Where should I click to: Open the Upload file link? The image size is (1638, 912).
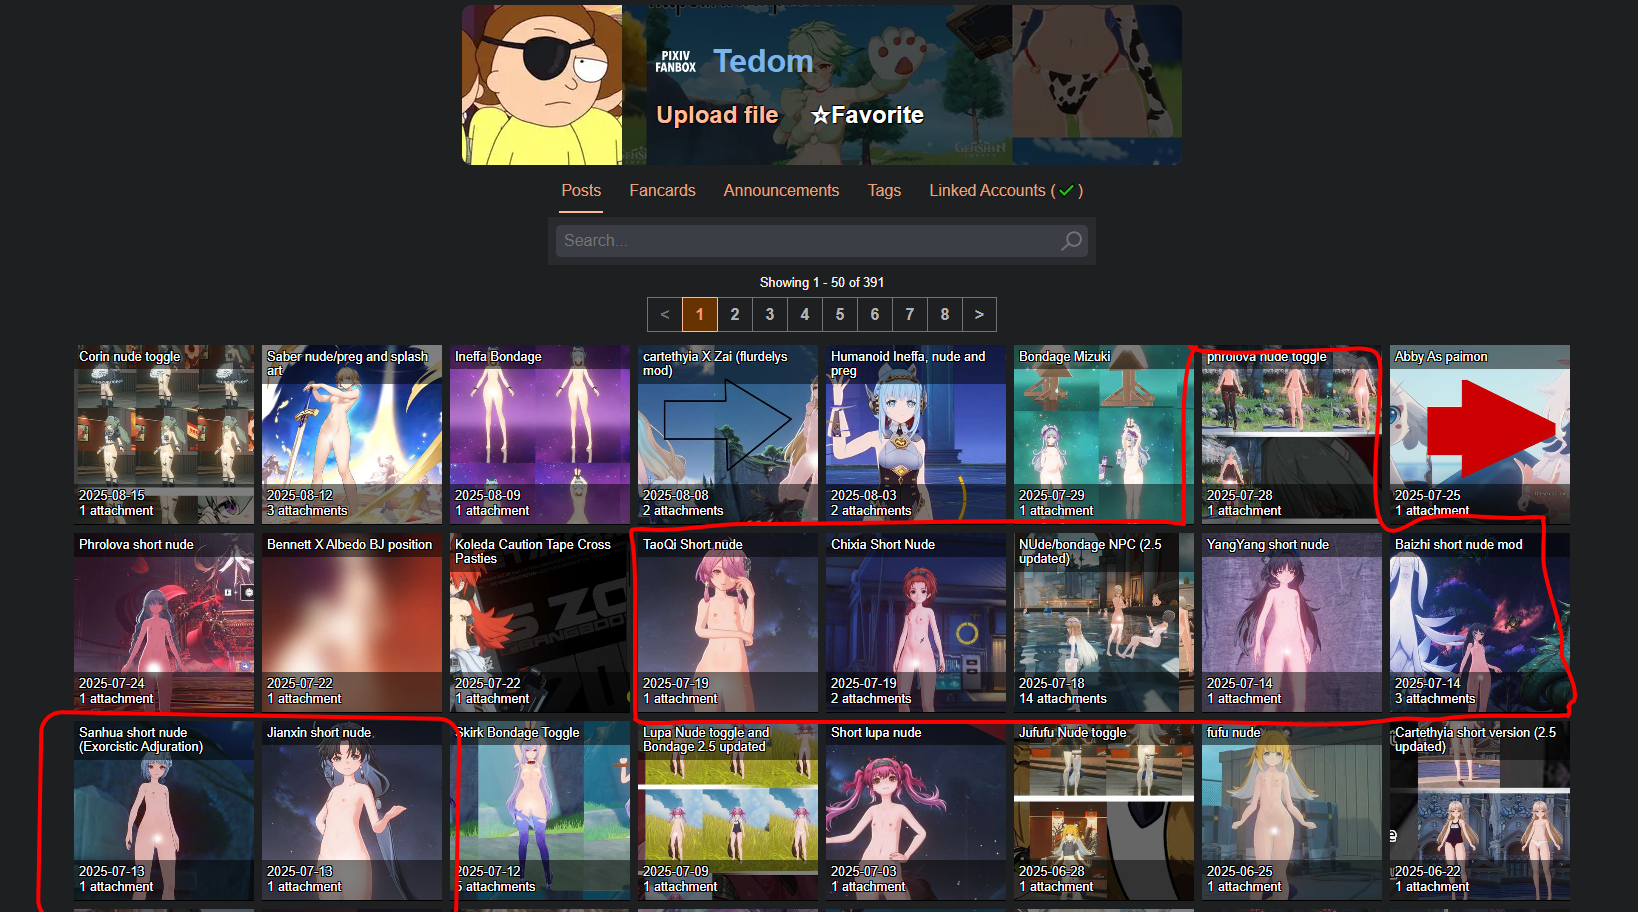[717, 115]
